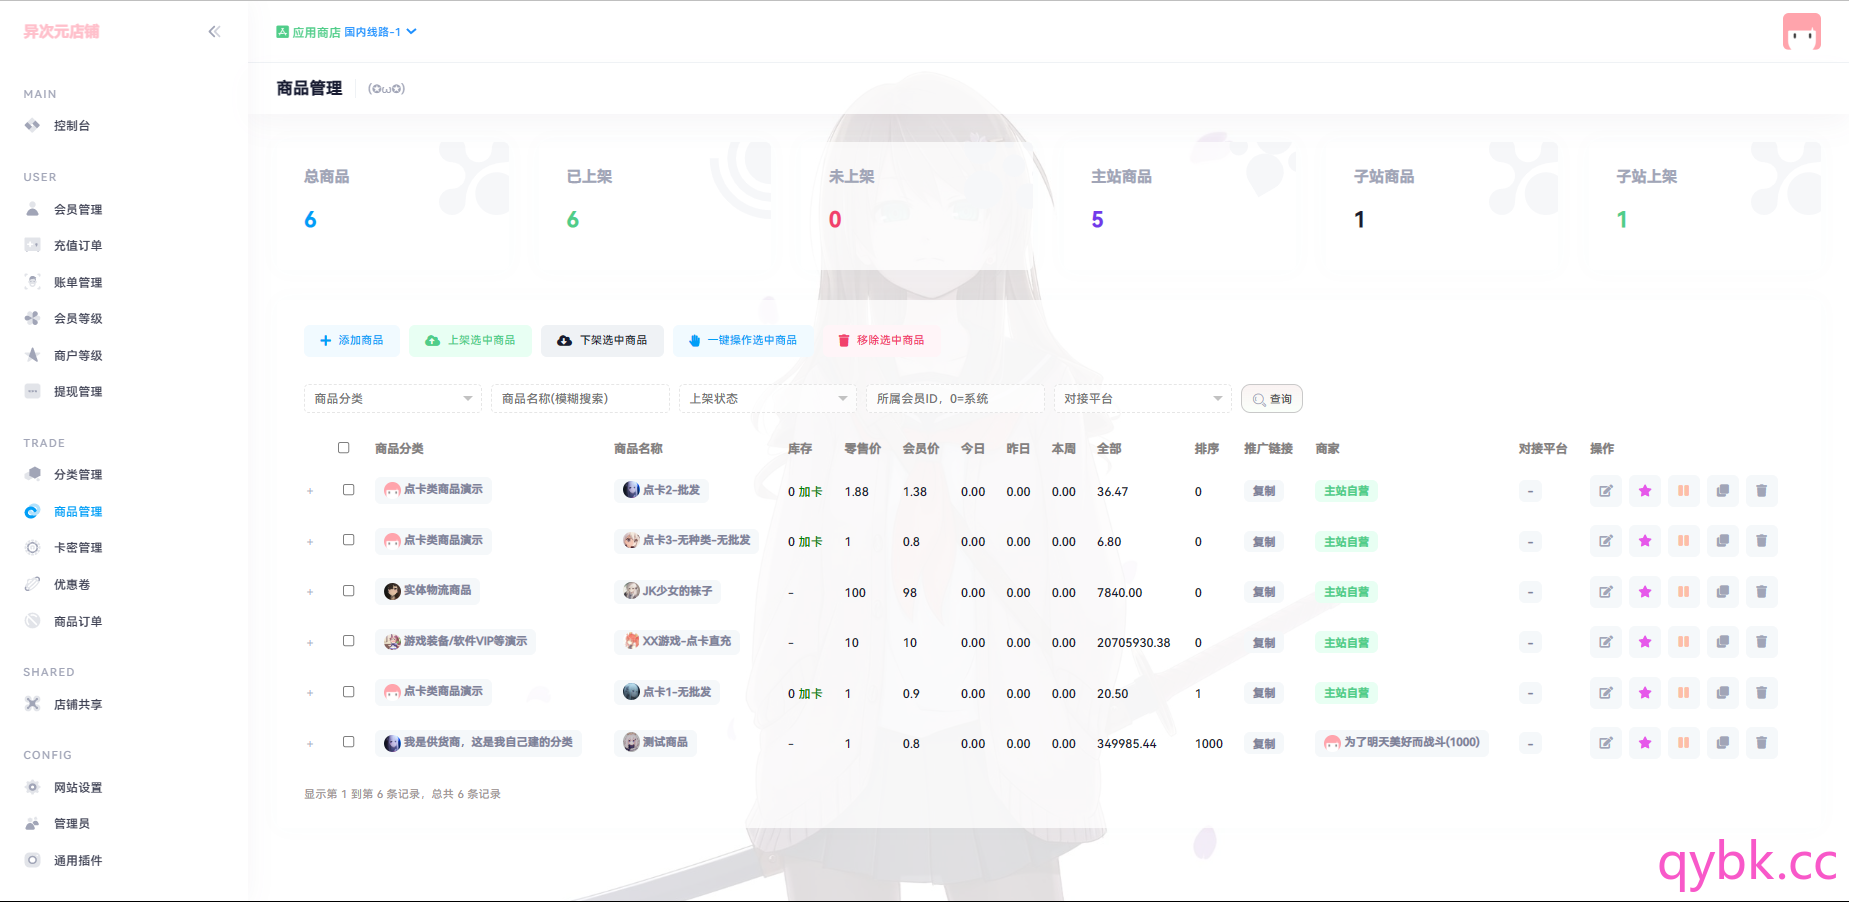Go to 商品订单 in the sidebar
This screenshot has width=1849, height=902.
[78, 622]
